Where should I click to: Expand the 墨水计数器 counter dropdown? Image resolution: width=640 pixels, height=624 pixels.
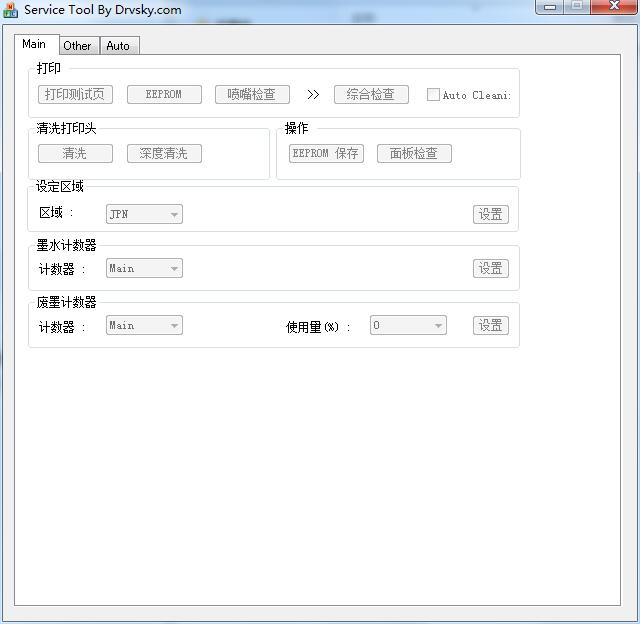[144, 268]
